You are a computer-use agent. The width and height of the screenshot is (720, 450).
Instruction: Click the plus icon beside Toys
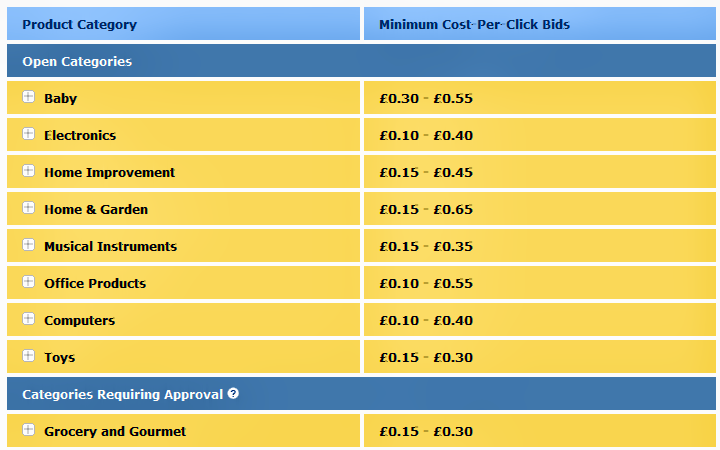28,357
